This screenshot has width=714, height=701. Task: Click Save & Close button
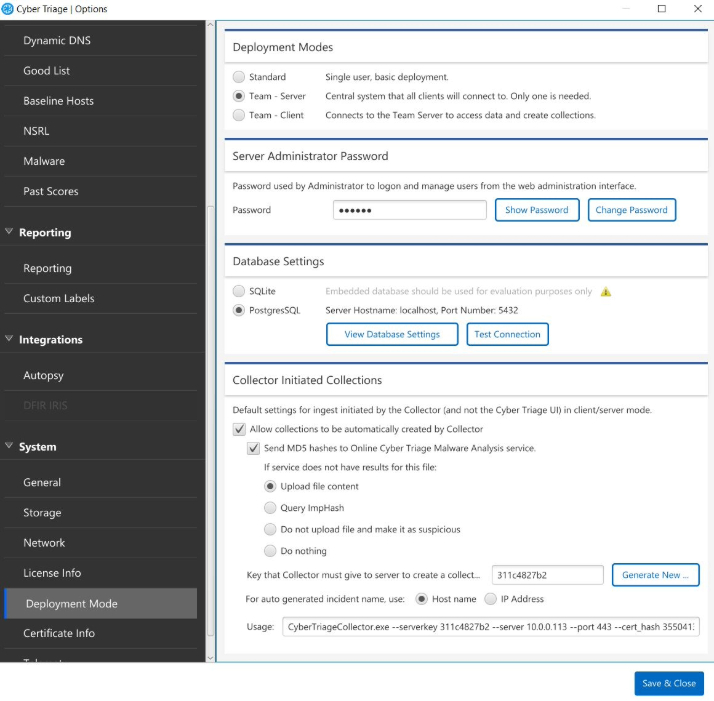pos(668,683)
